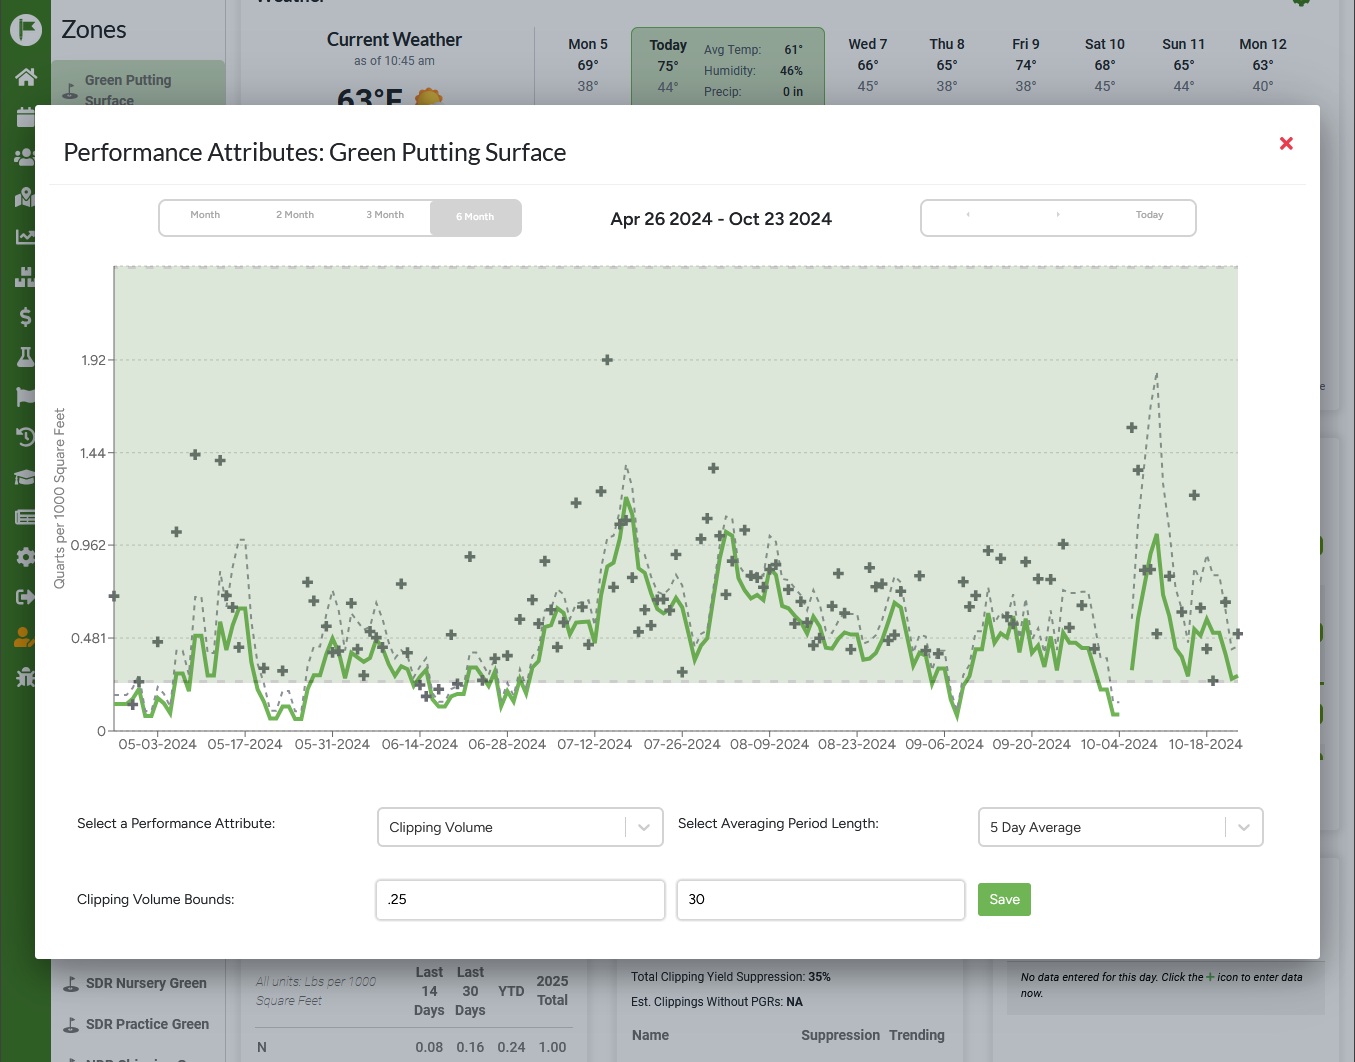Click the 05-03-2024 x-axis label

[157, 745]
